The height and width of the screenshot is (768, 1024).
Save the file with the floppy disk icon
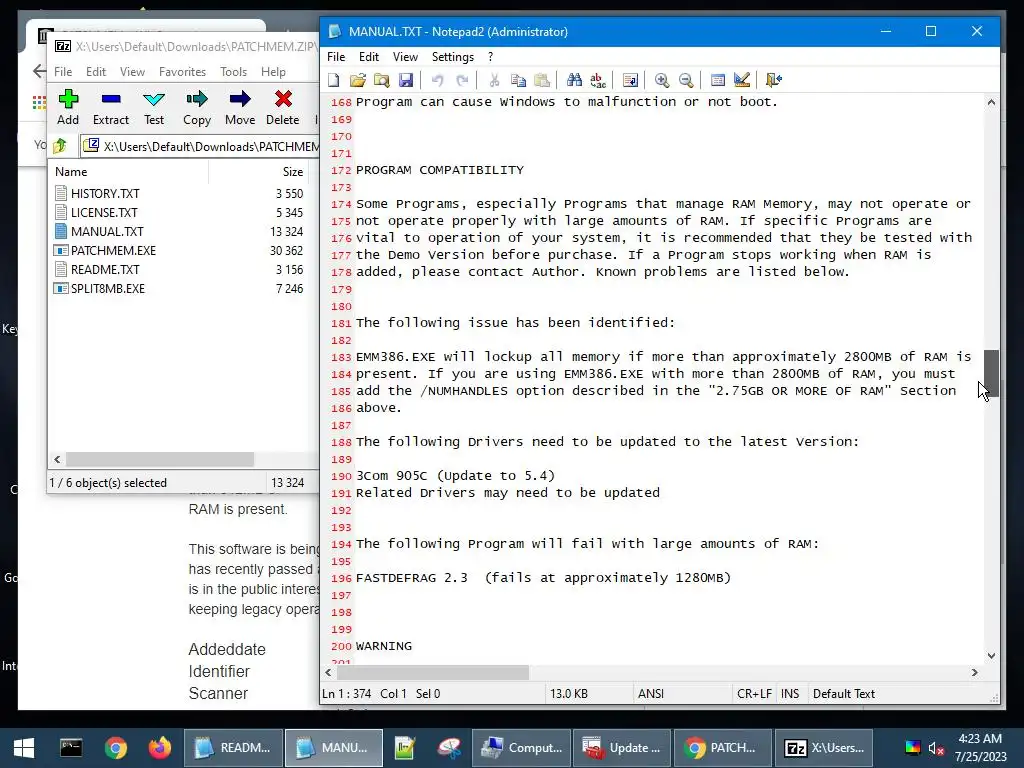406,80
